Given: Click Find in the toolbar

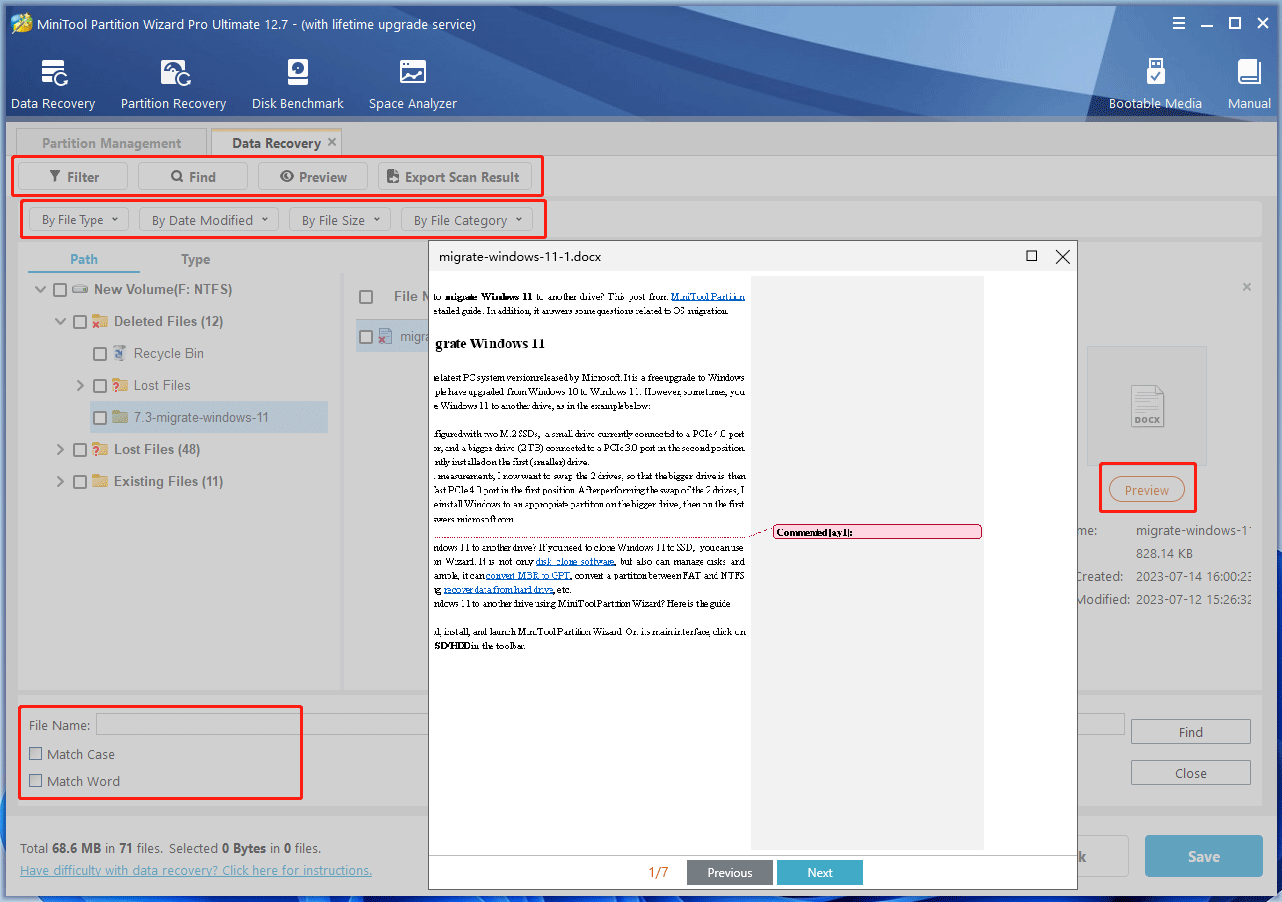Looking at the screenshot, I should [193, 177].
